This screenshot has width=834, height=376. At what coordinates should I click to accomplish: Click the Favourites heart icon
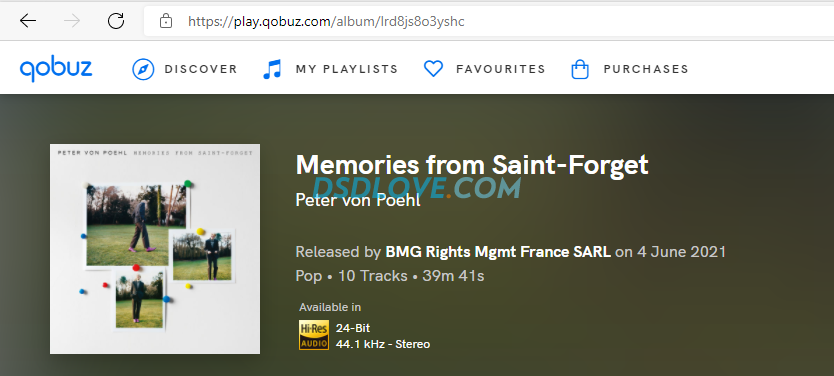tap(433, 69)
